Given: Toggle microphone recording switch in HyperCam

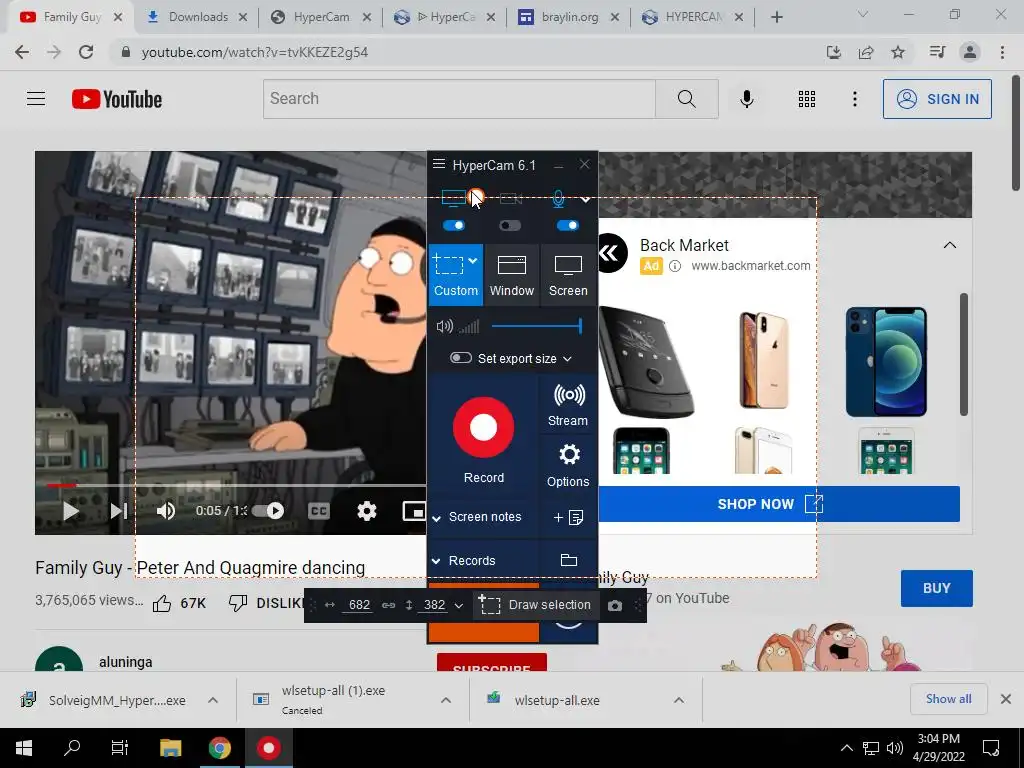Looking at the screenshot, I should click(x=568, y=225).
